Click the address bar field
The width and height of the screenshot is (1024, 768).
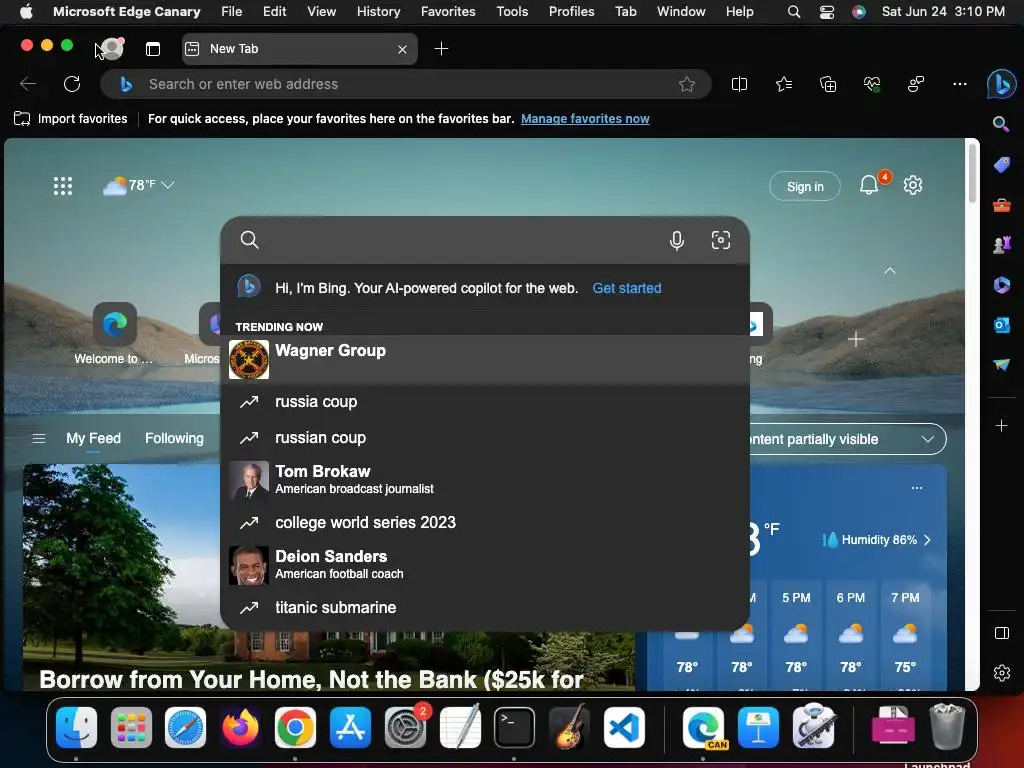pos(405,84)
